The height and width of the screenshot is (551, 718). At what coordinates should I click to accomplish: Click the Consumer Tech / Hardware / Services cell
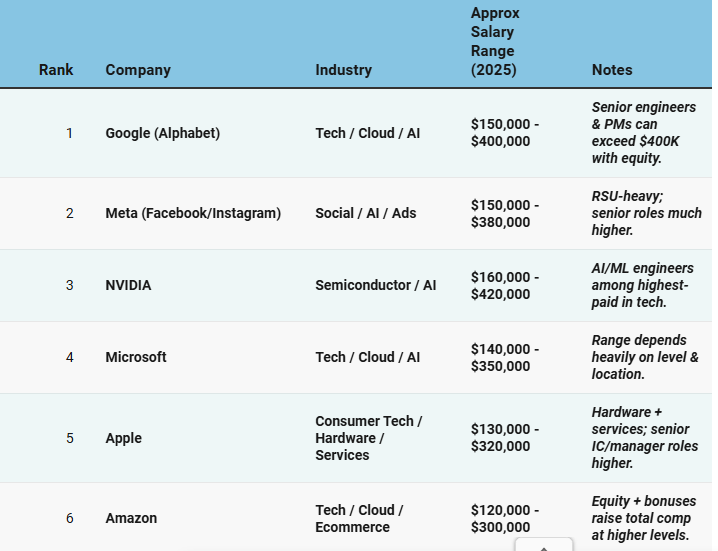tap(369, 438)
